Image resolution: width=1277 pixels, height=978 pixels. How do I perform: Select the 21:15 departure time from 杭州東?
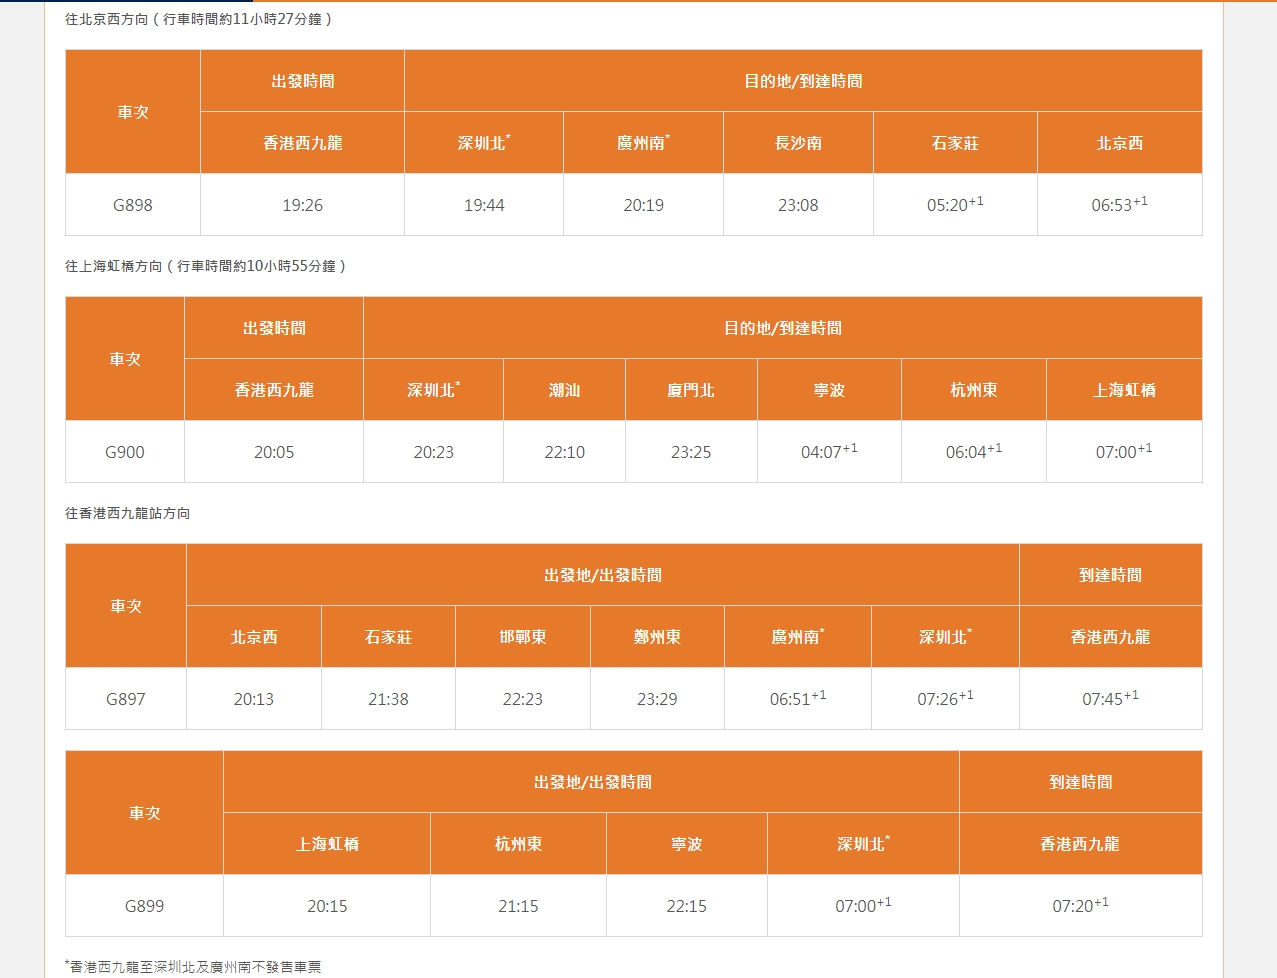pyautogui.click(x=518, y=906)
